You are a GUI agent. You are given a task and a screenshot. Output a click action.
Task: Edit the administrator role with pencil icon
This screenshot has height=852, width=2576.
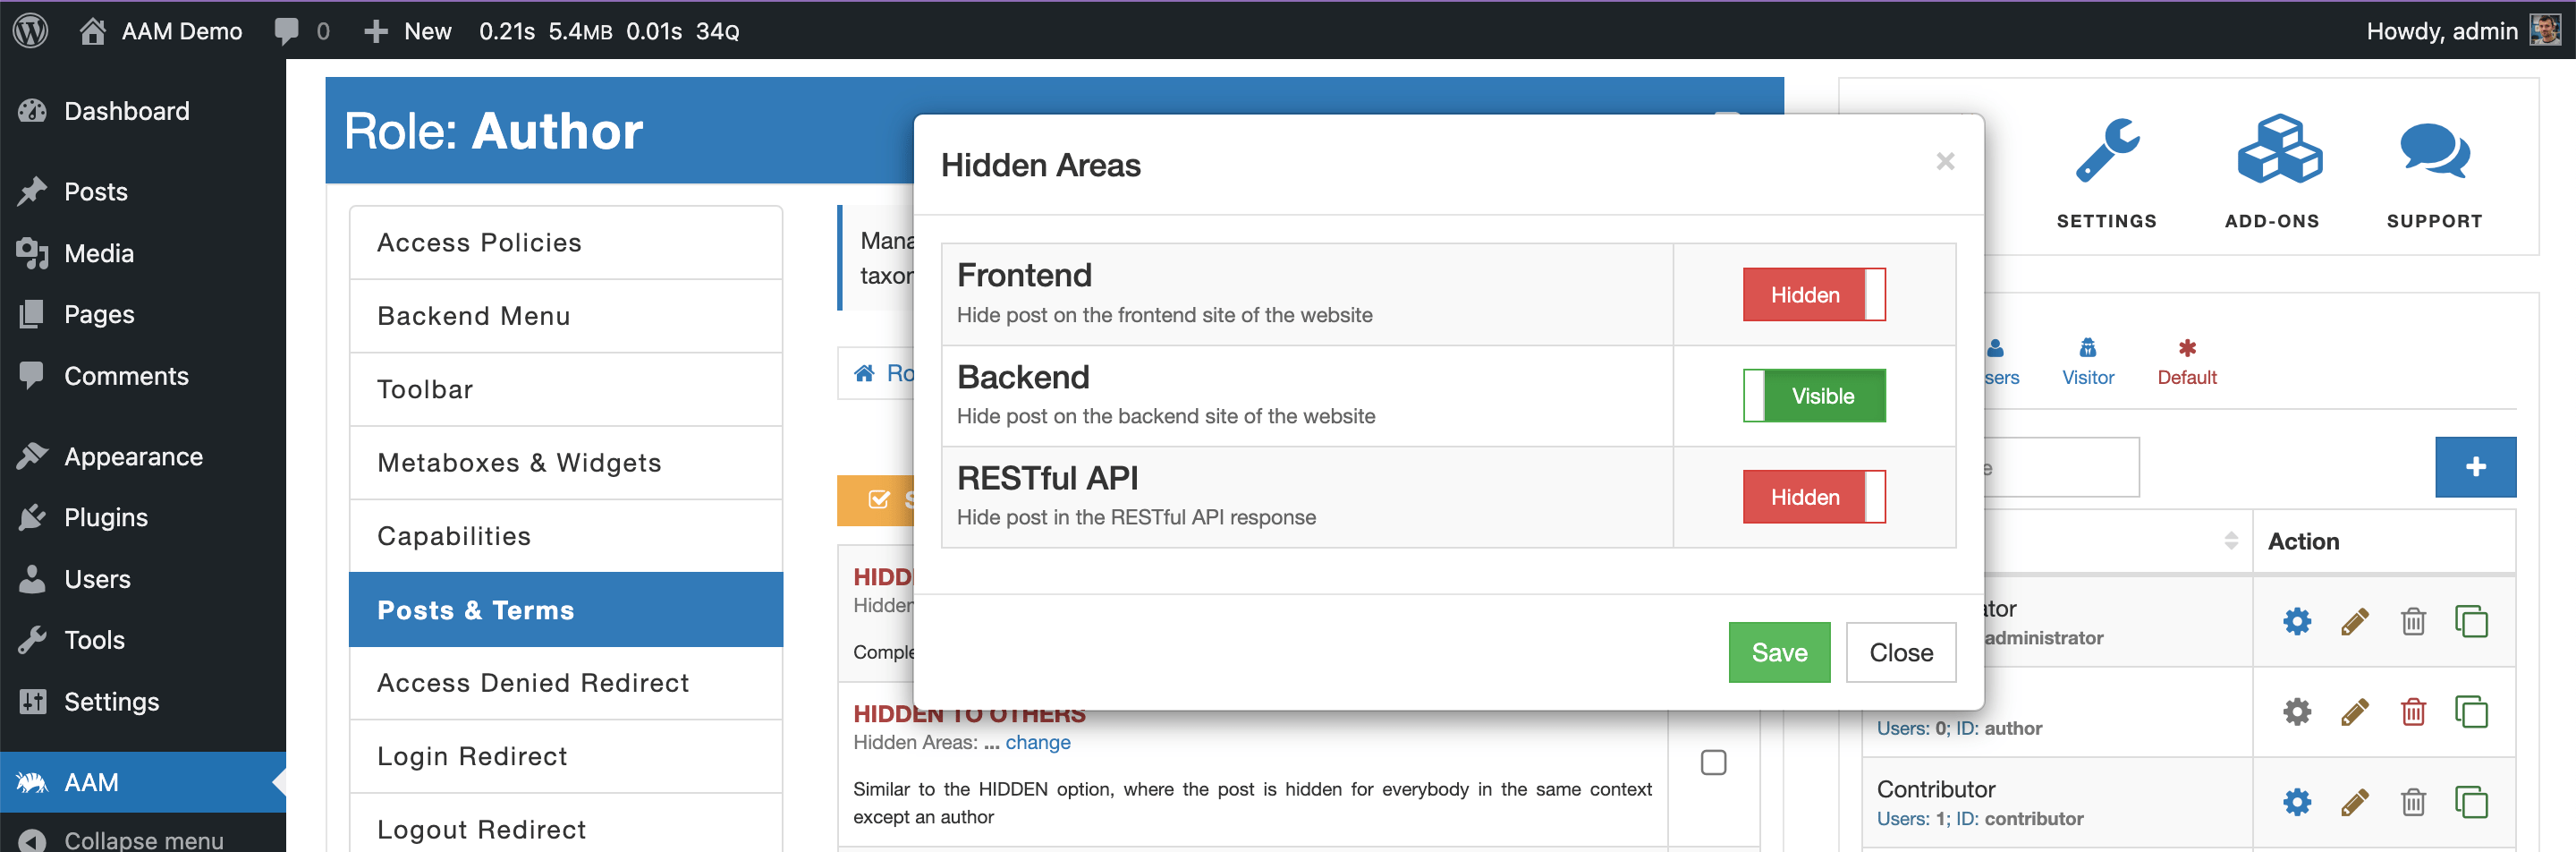(2355, 621)
